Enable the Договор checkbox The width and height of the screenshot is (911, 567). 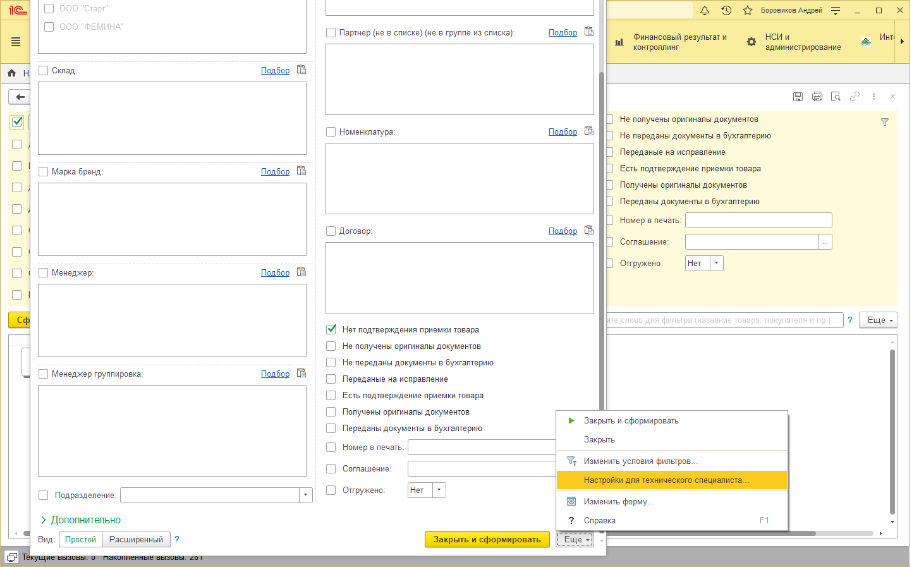332,231
